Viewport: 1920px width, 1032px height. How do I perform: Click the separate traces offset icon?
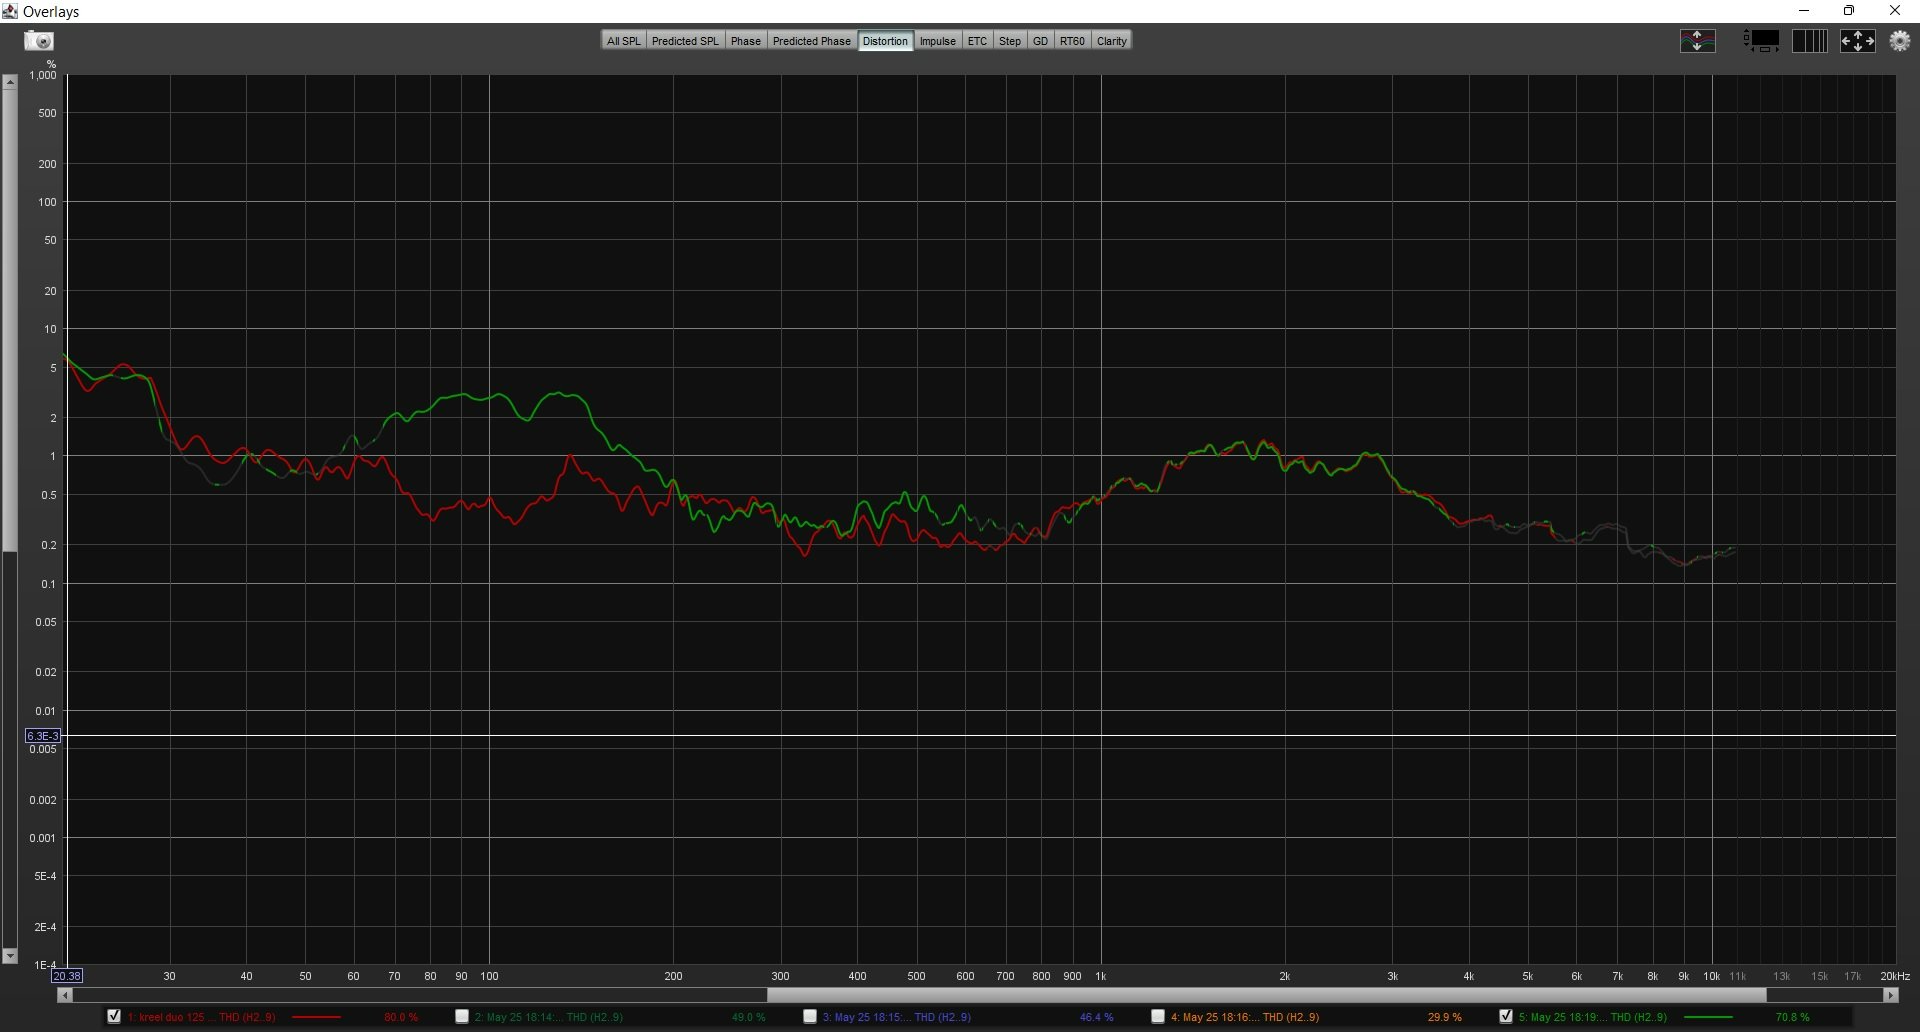coord(1697,41)
